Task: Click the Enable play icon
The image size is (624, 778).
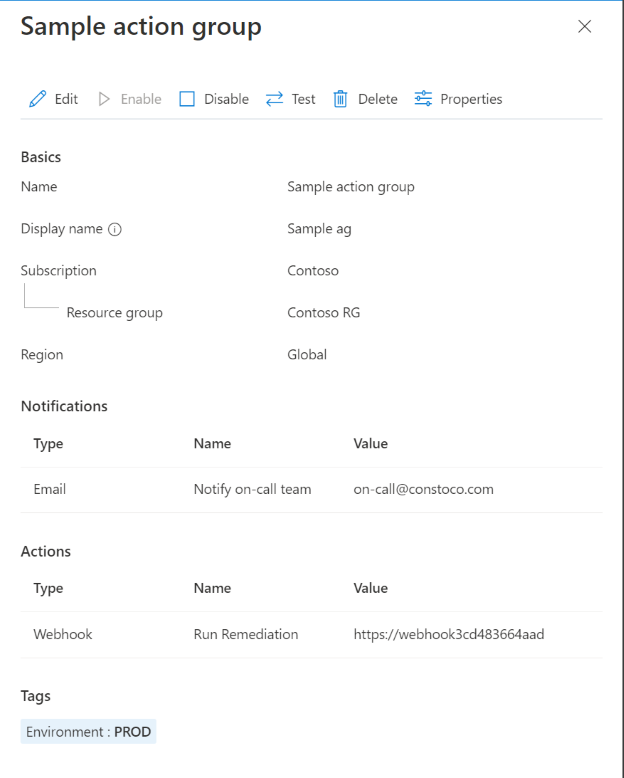Action: tap(104, 99)
